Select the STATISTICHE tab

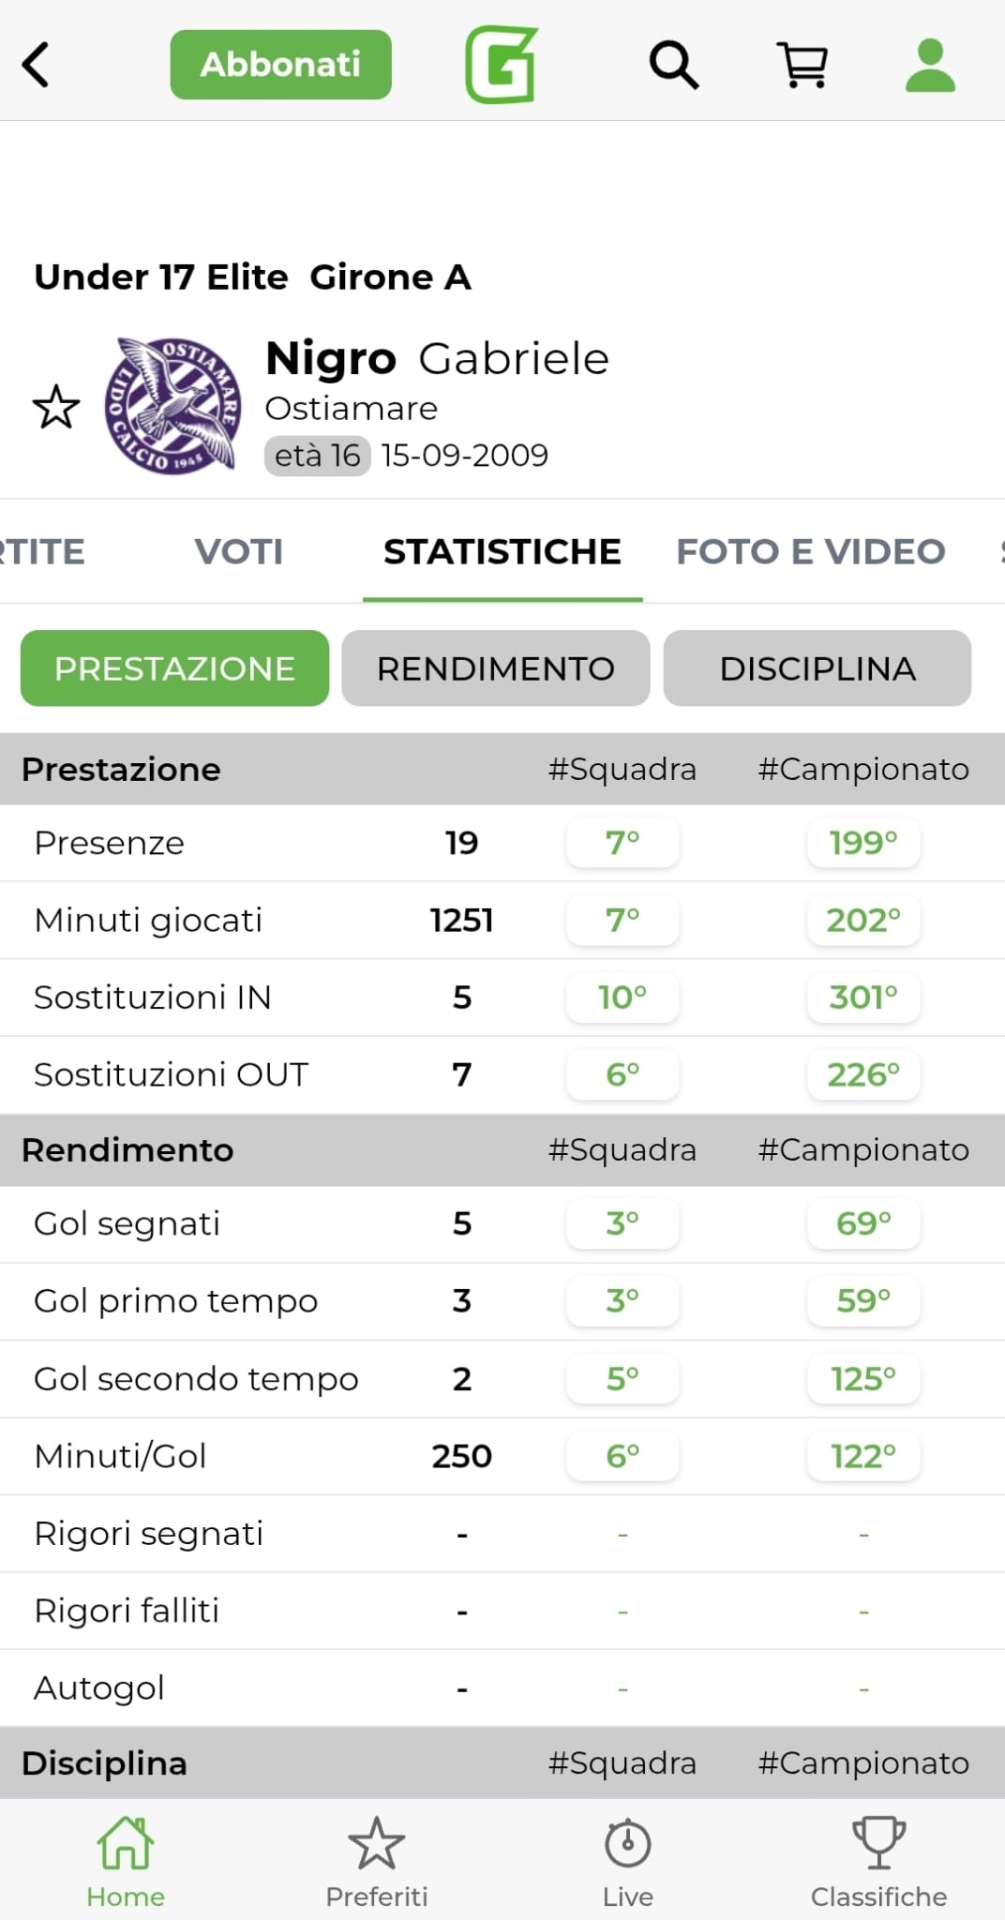click(x=502, y=551)
